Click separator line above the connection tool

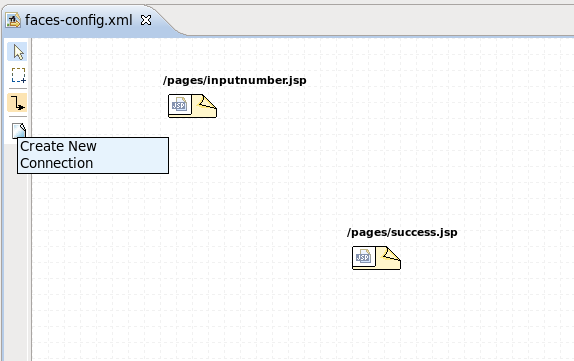click(18, 89)
